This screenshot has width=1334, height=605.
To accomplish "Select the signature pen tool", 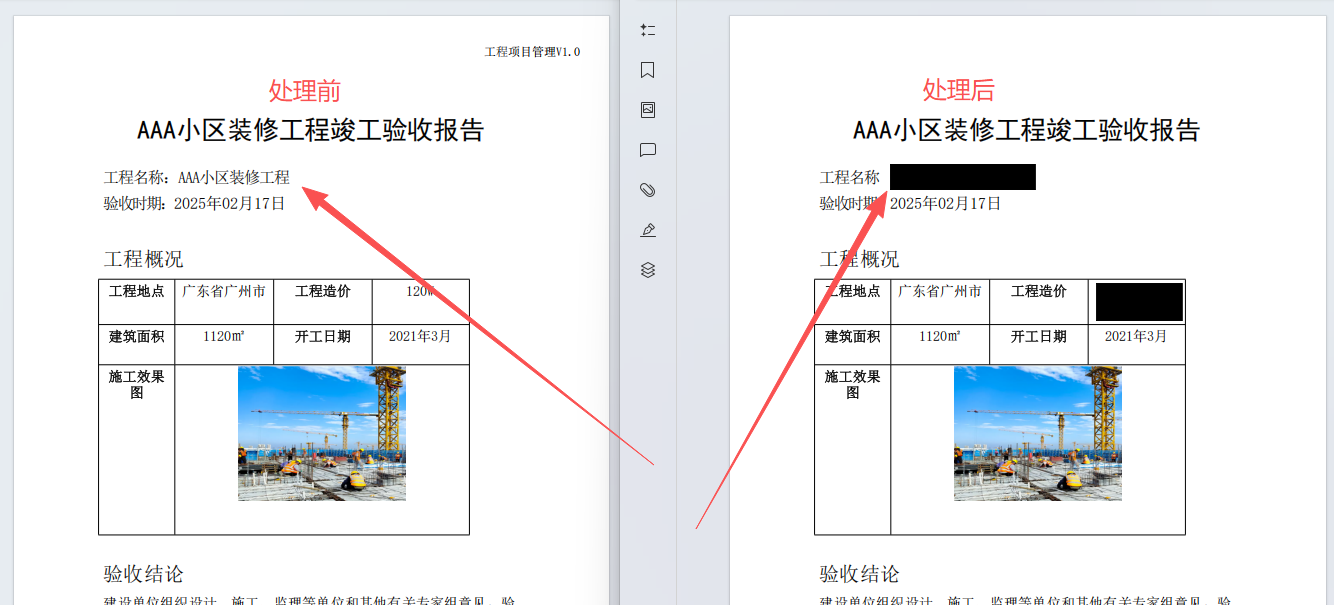I will [647, 229].
